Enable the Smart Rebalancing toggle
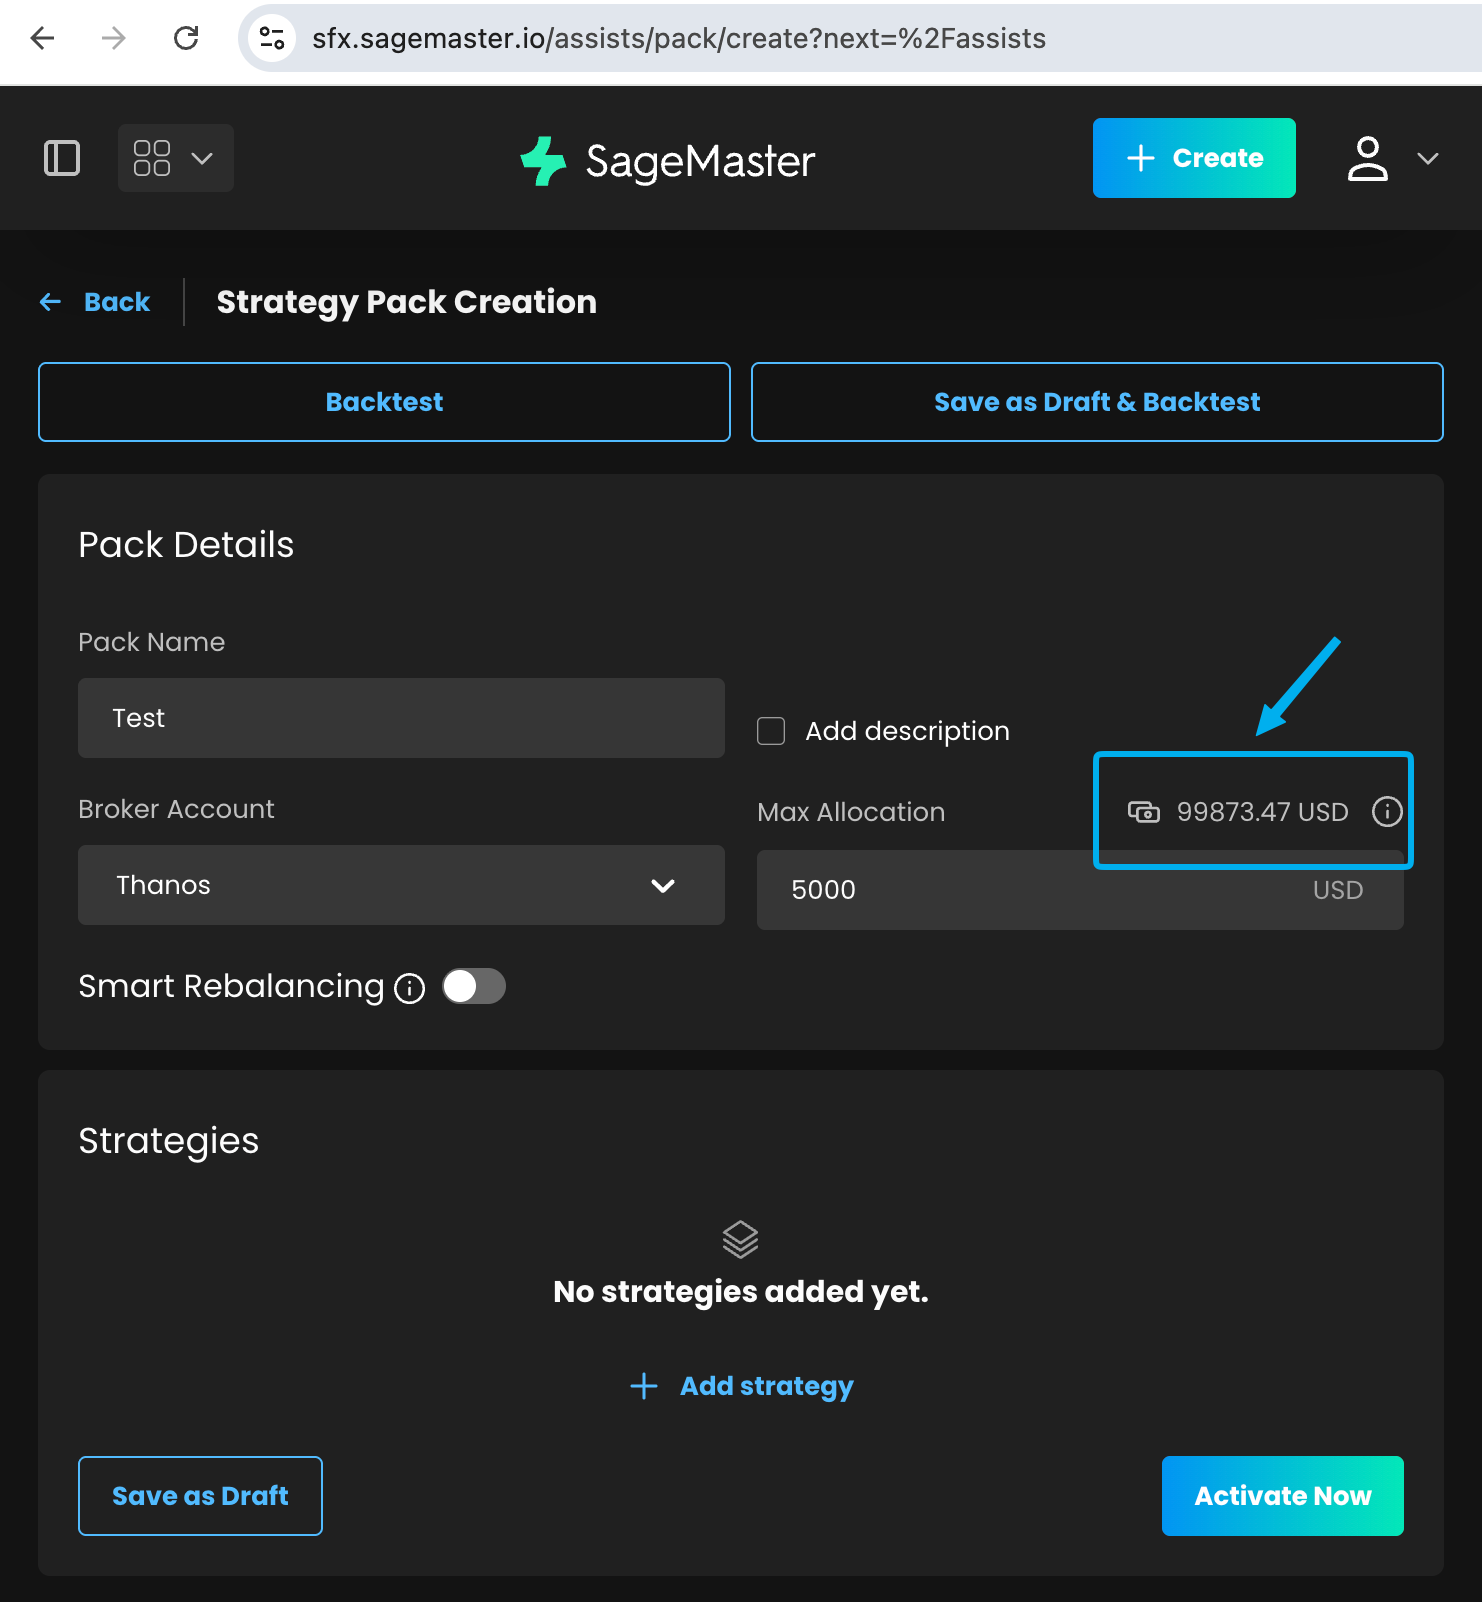Viewport: 1482px width, 1602px height. coord(474,987)
